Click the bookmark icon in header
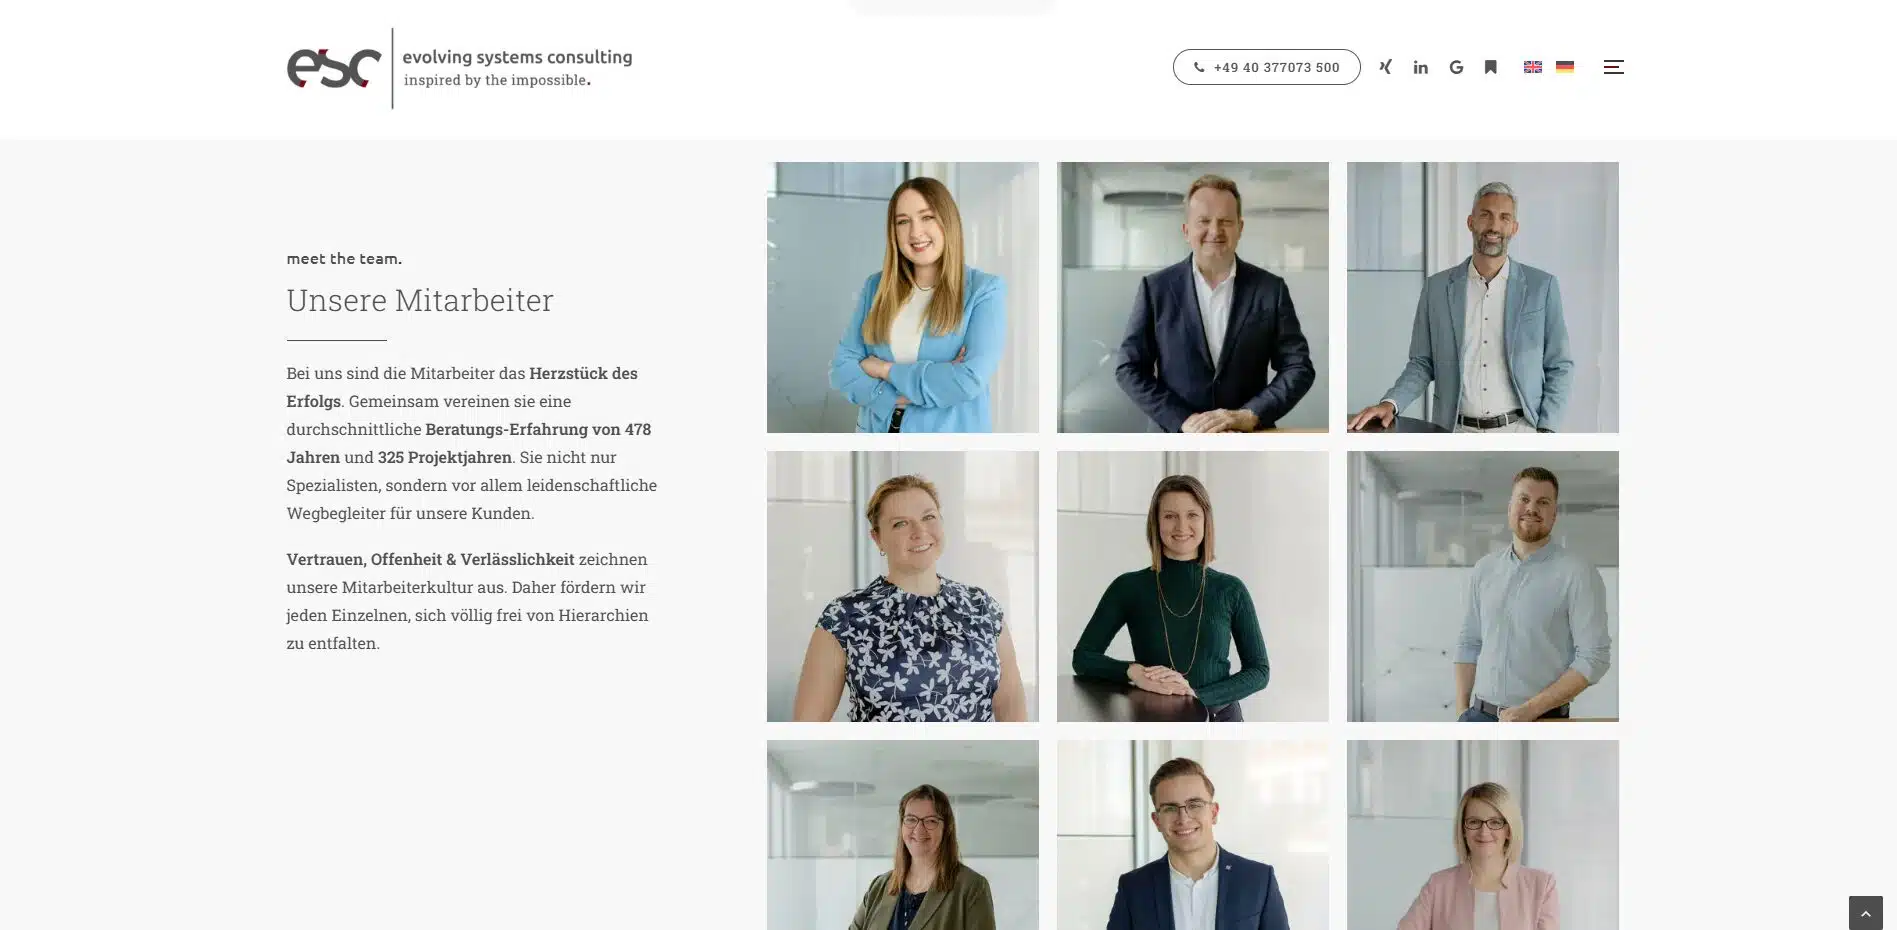1897x930 pixels. (x=1490, y=67)
